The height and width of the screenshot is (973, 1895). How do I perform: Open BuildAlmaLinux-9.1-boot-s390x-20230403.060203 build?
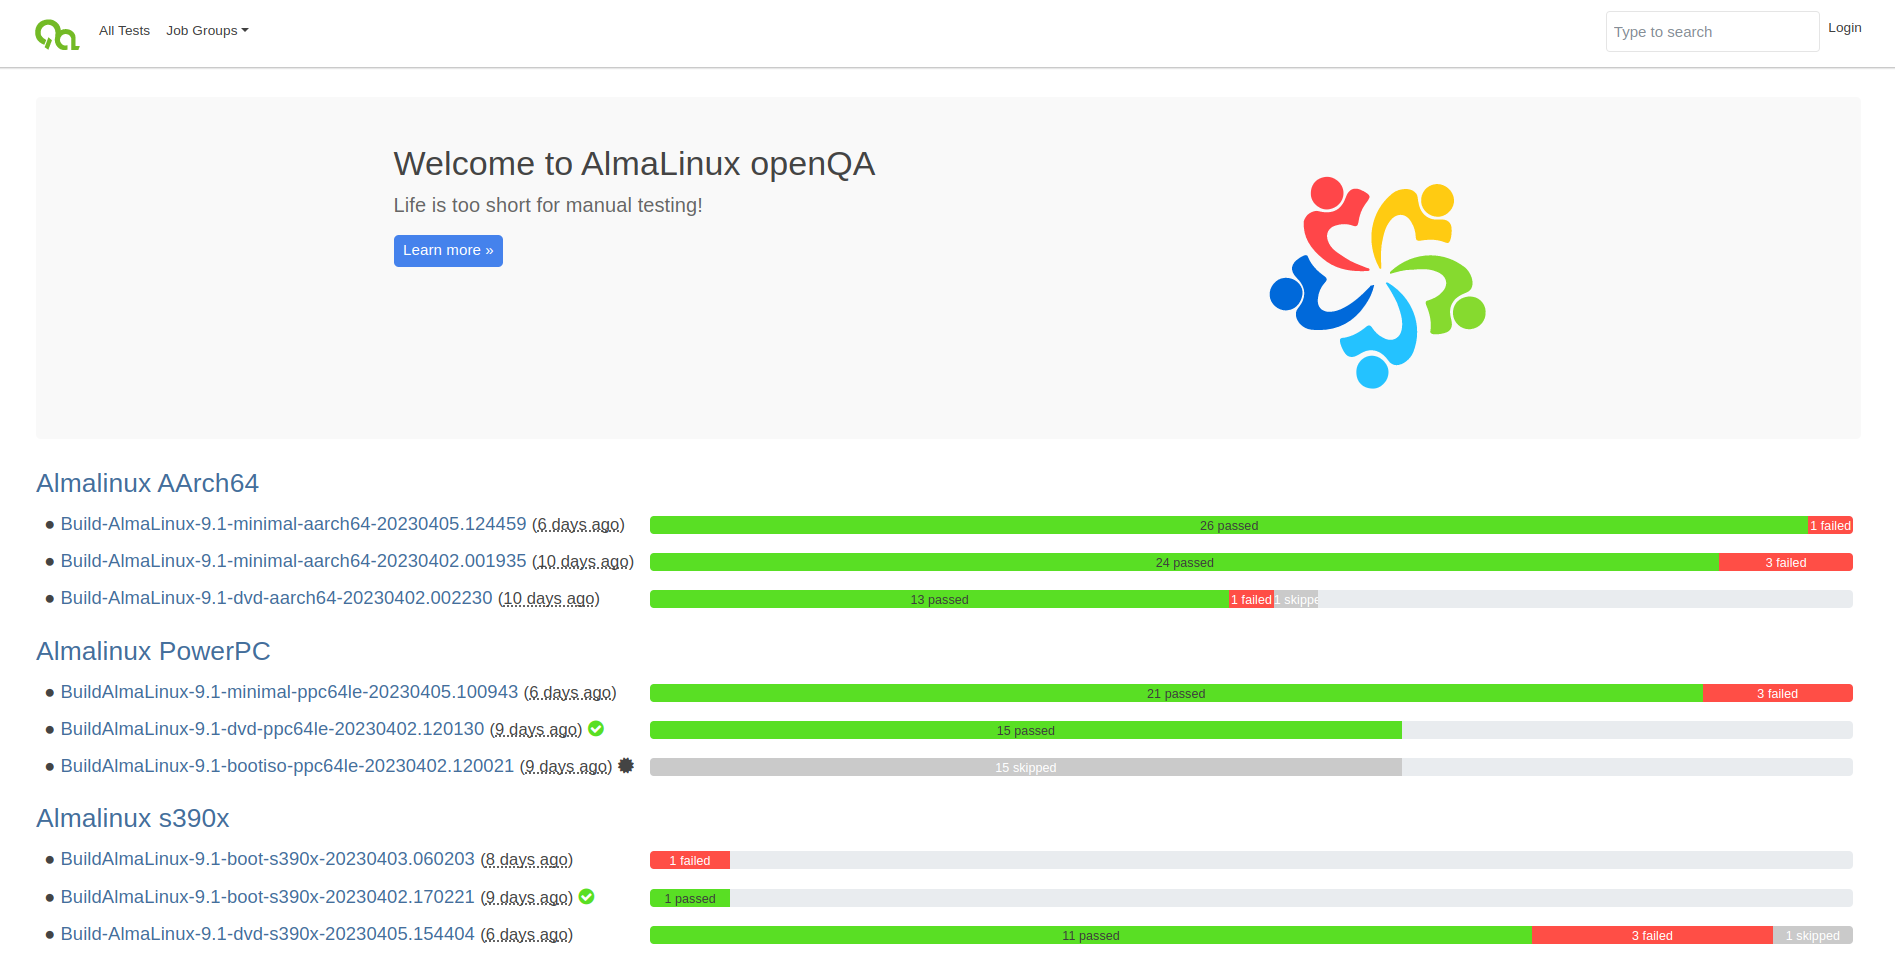tap(267, 859)
